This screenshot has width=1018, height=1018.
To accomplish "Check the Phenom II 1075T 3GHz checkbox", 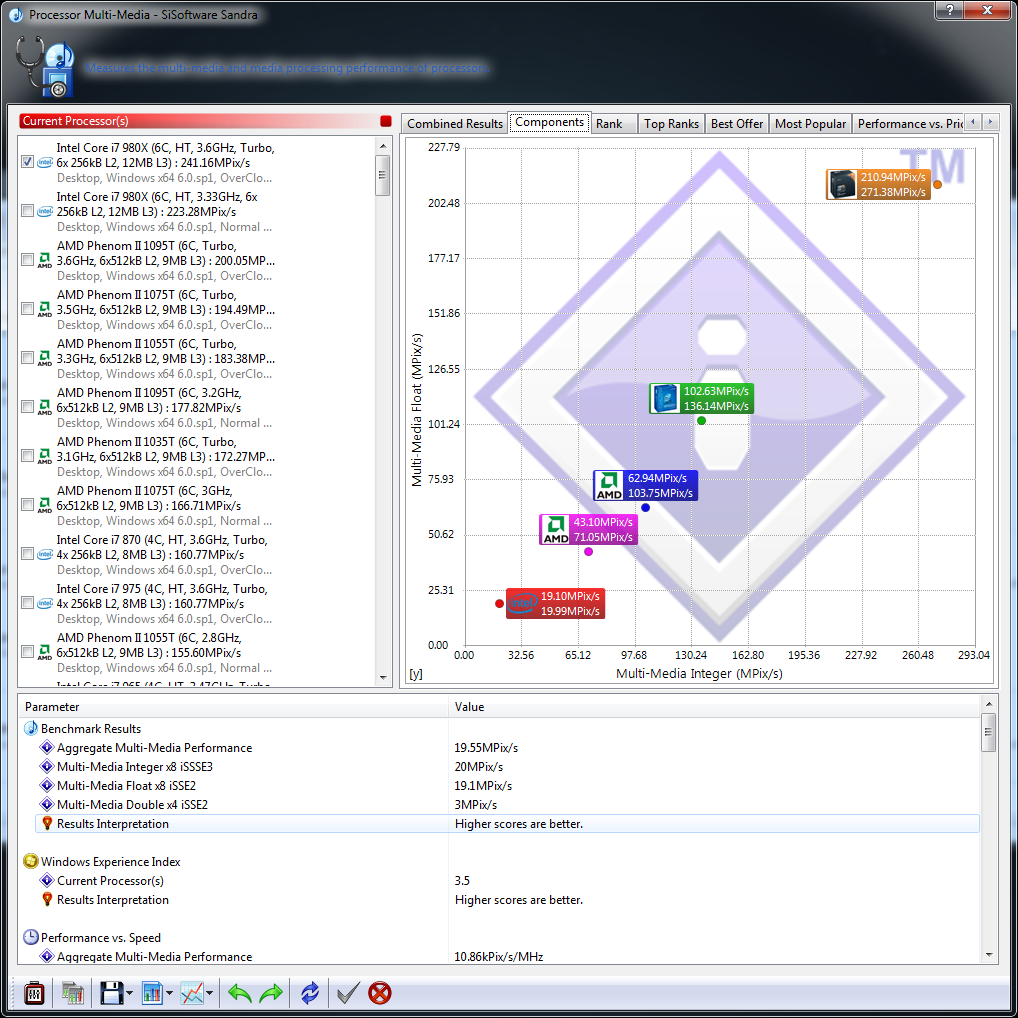I will [27, 504].
